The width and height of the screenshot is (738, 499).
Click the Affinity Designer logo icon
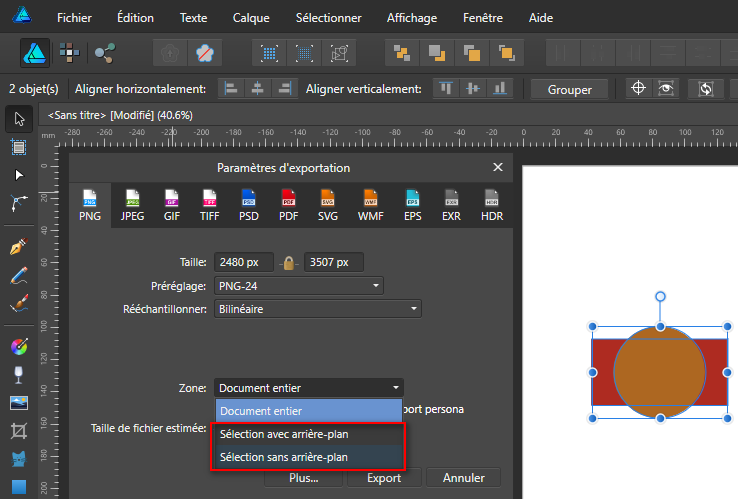coord(22,15)
